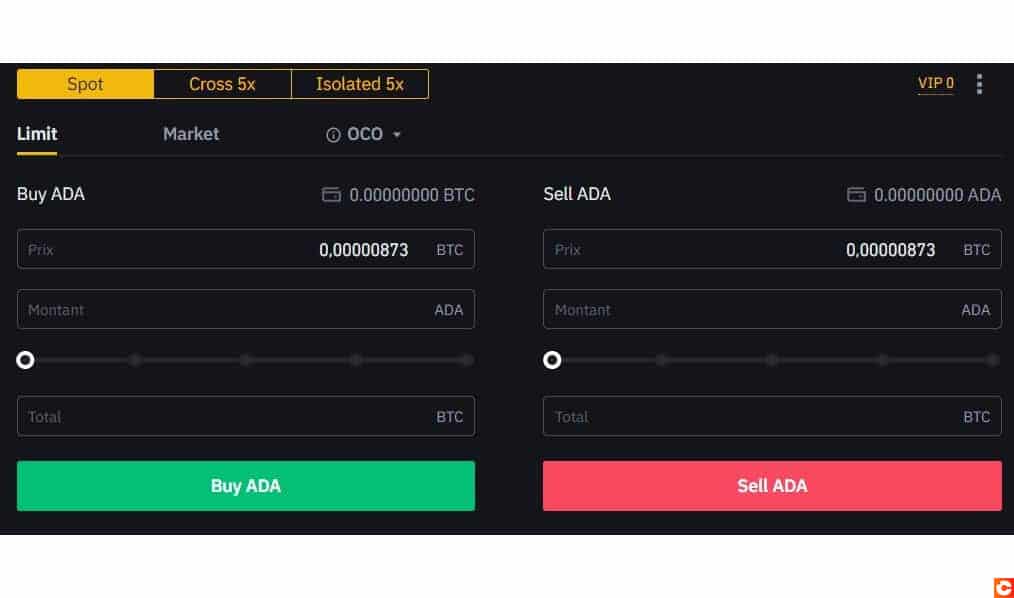This screenshot has width=1014, height=598.
Task: Click the green Buy ADA button
Action: (x=246, y=486)
